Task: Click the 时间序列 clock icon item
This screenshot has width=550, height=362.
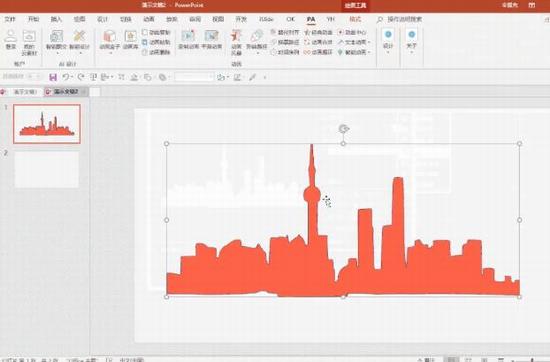Action: coord(285,52)
